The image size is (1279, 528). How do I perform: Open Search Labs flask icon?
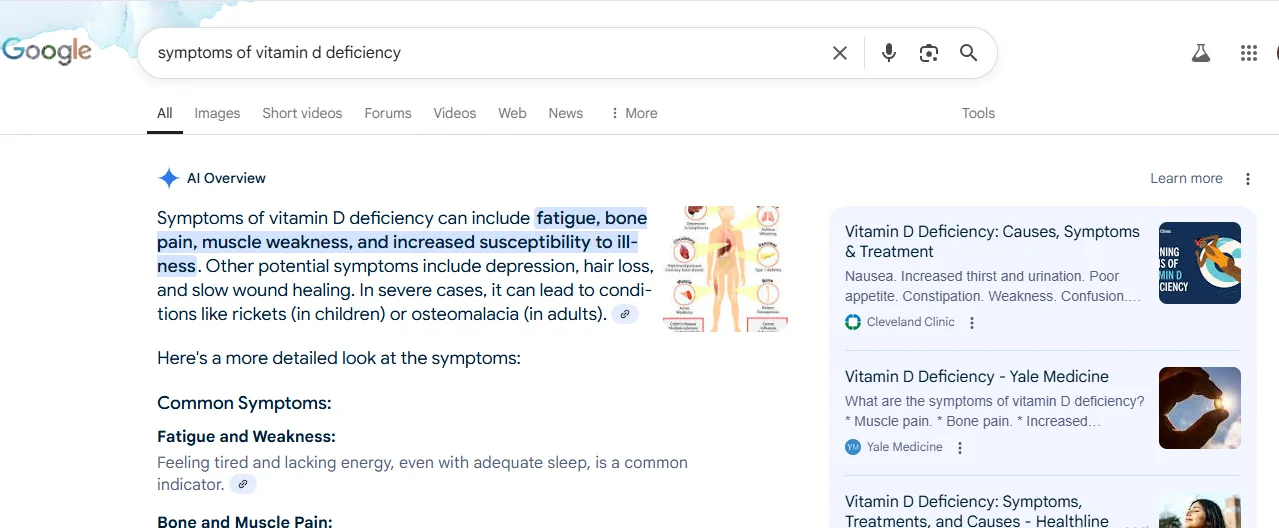click(1201, 53)
